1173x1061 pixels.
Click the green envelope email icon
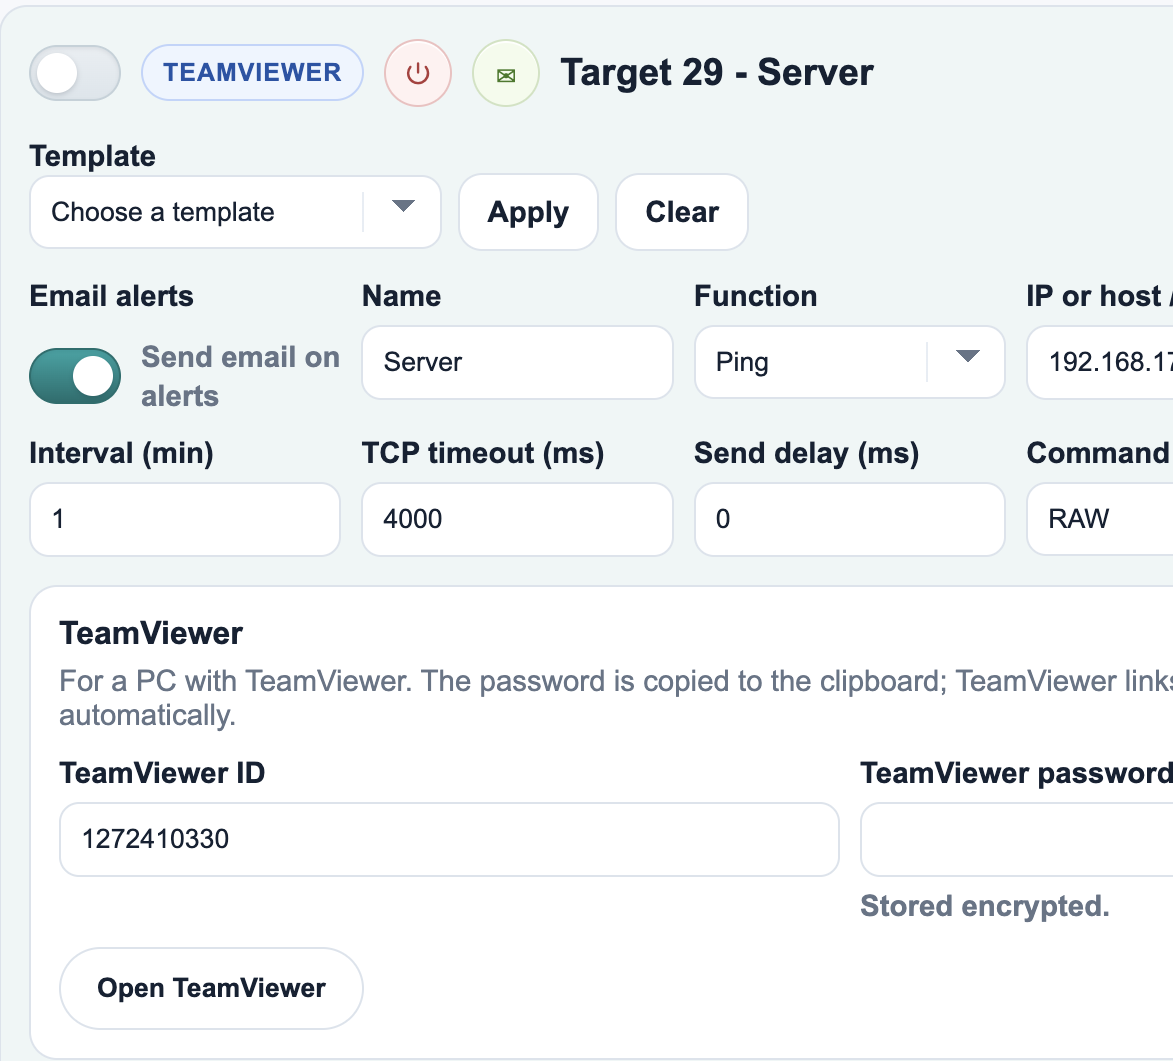pyautogui.click(x=506, y=73)
